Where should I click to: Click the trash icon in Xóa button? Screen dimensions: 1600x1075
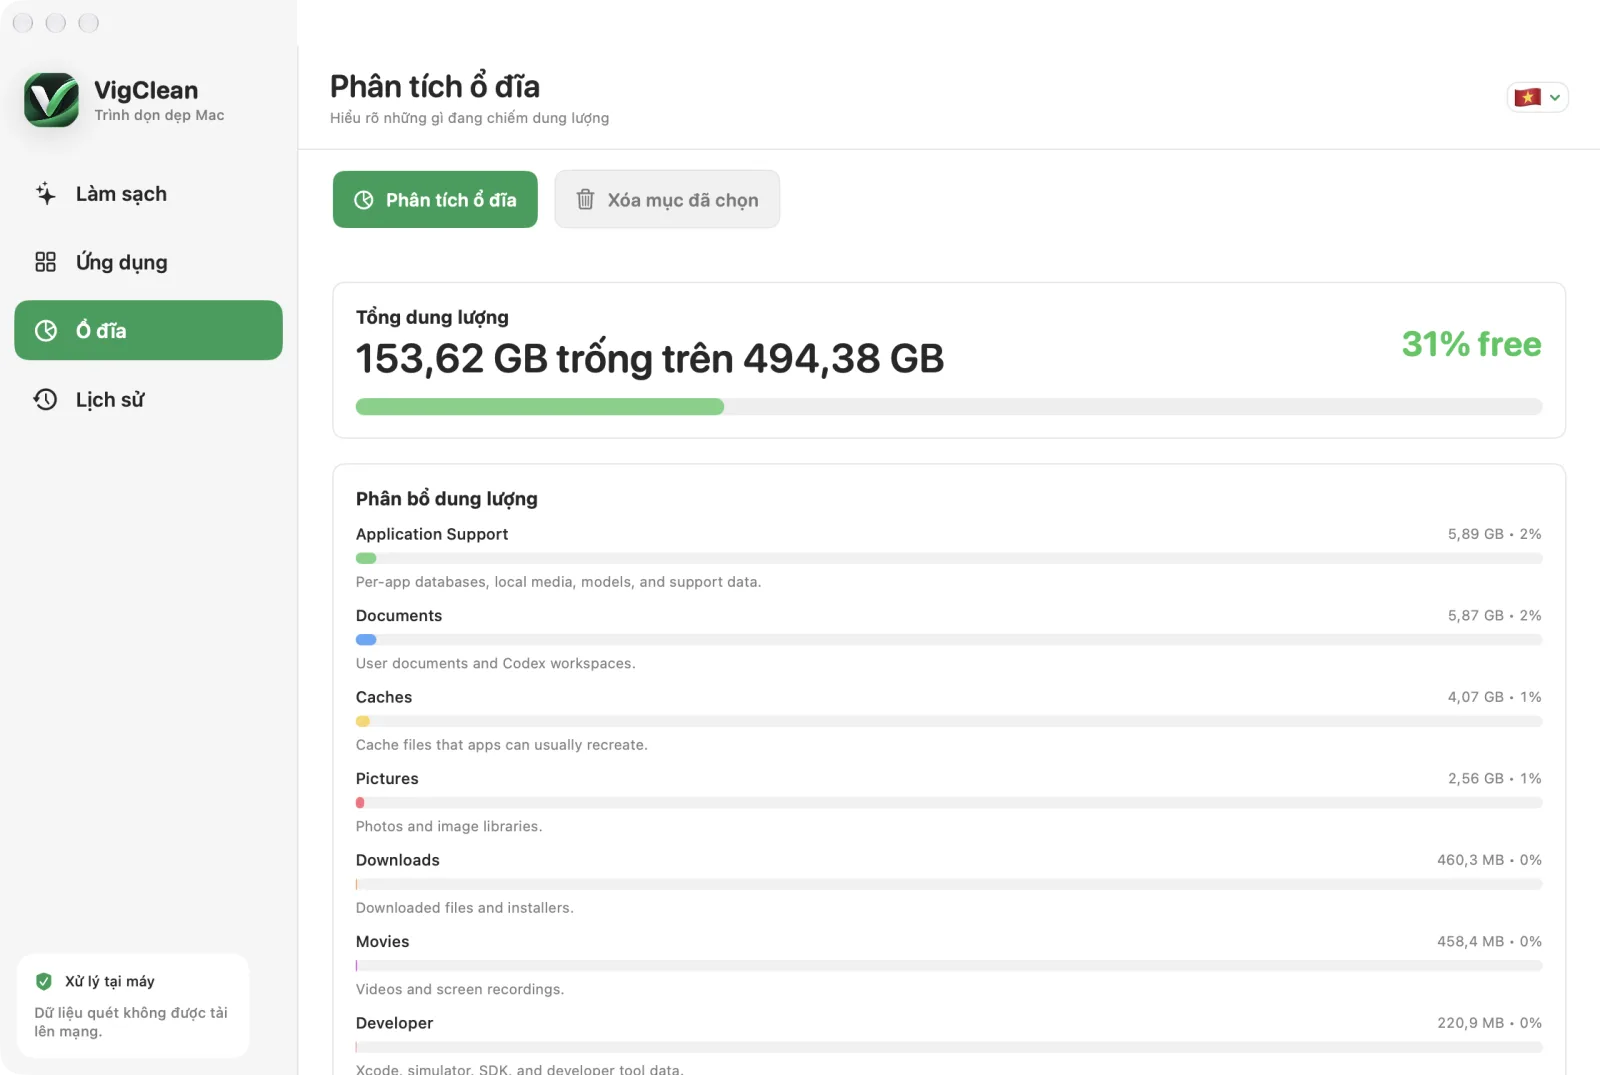[585, 200]
